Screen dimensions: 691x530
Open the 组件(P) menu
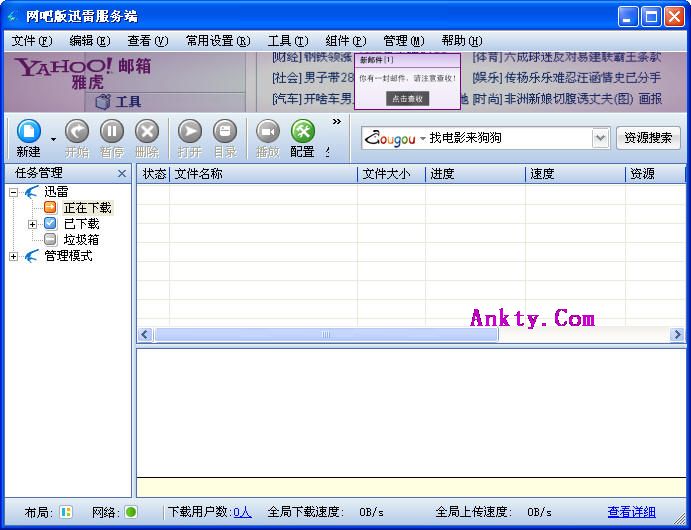tap(346, 41)
